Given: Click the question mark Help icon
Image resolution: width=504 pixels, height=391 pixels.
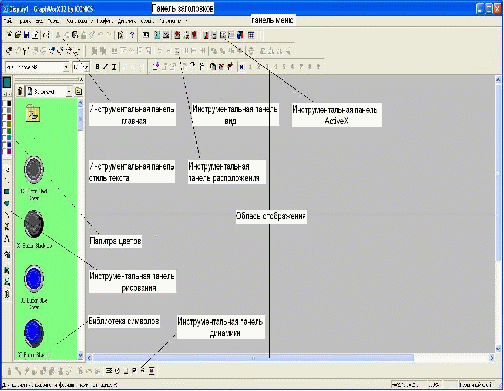Looking at the screenshot, I should click(x=132, y=35).
